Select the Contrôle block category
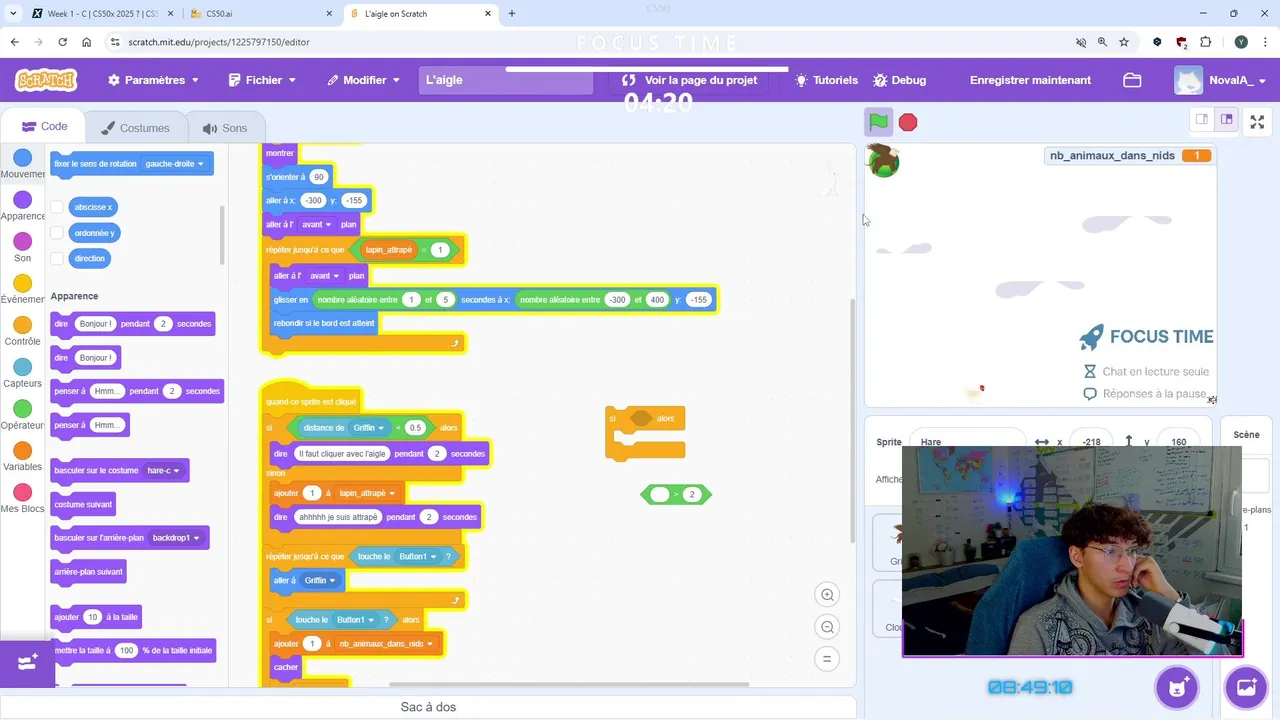This screenshot has width=1280, height=720. pyautogui.click(x=23, y=331)
